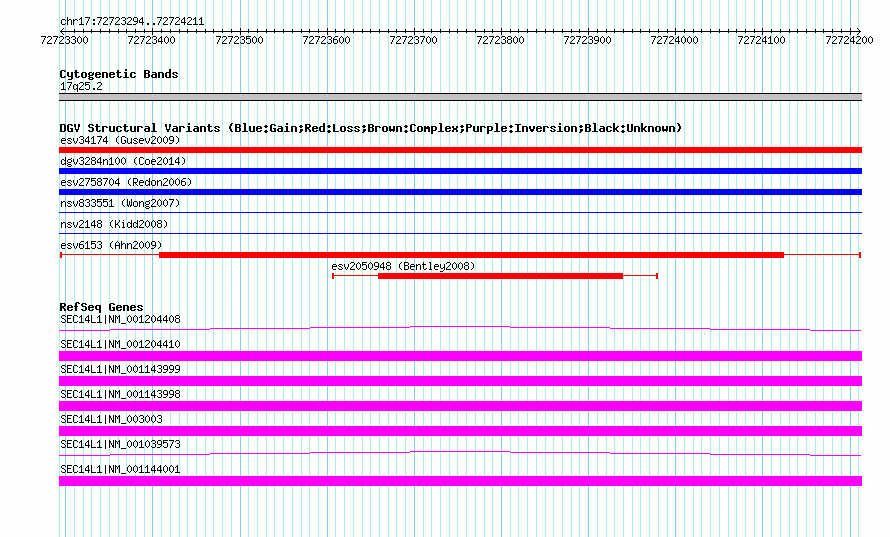Image resolution: width=890 pixels, height=537 pixels.
Task: Click the DGV Structural Variants track title
Action: tap(371, 128)
